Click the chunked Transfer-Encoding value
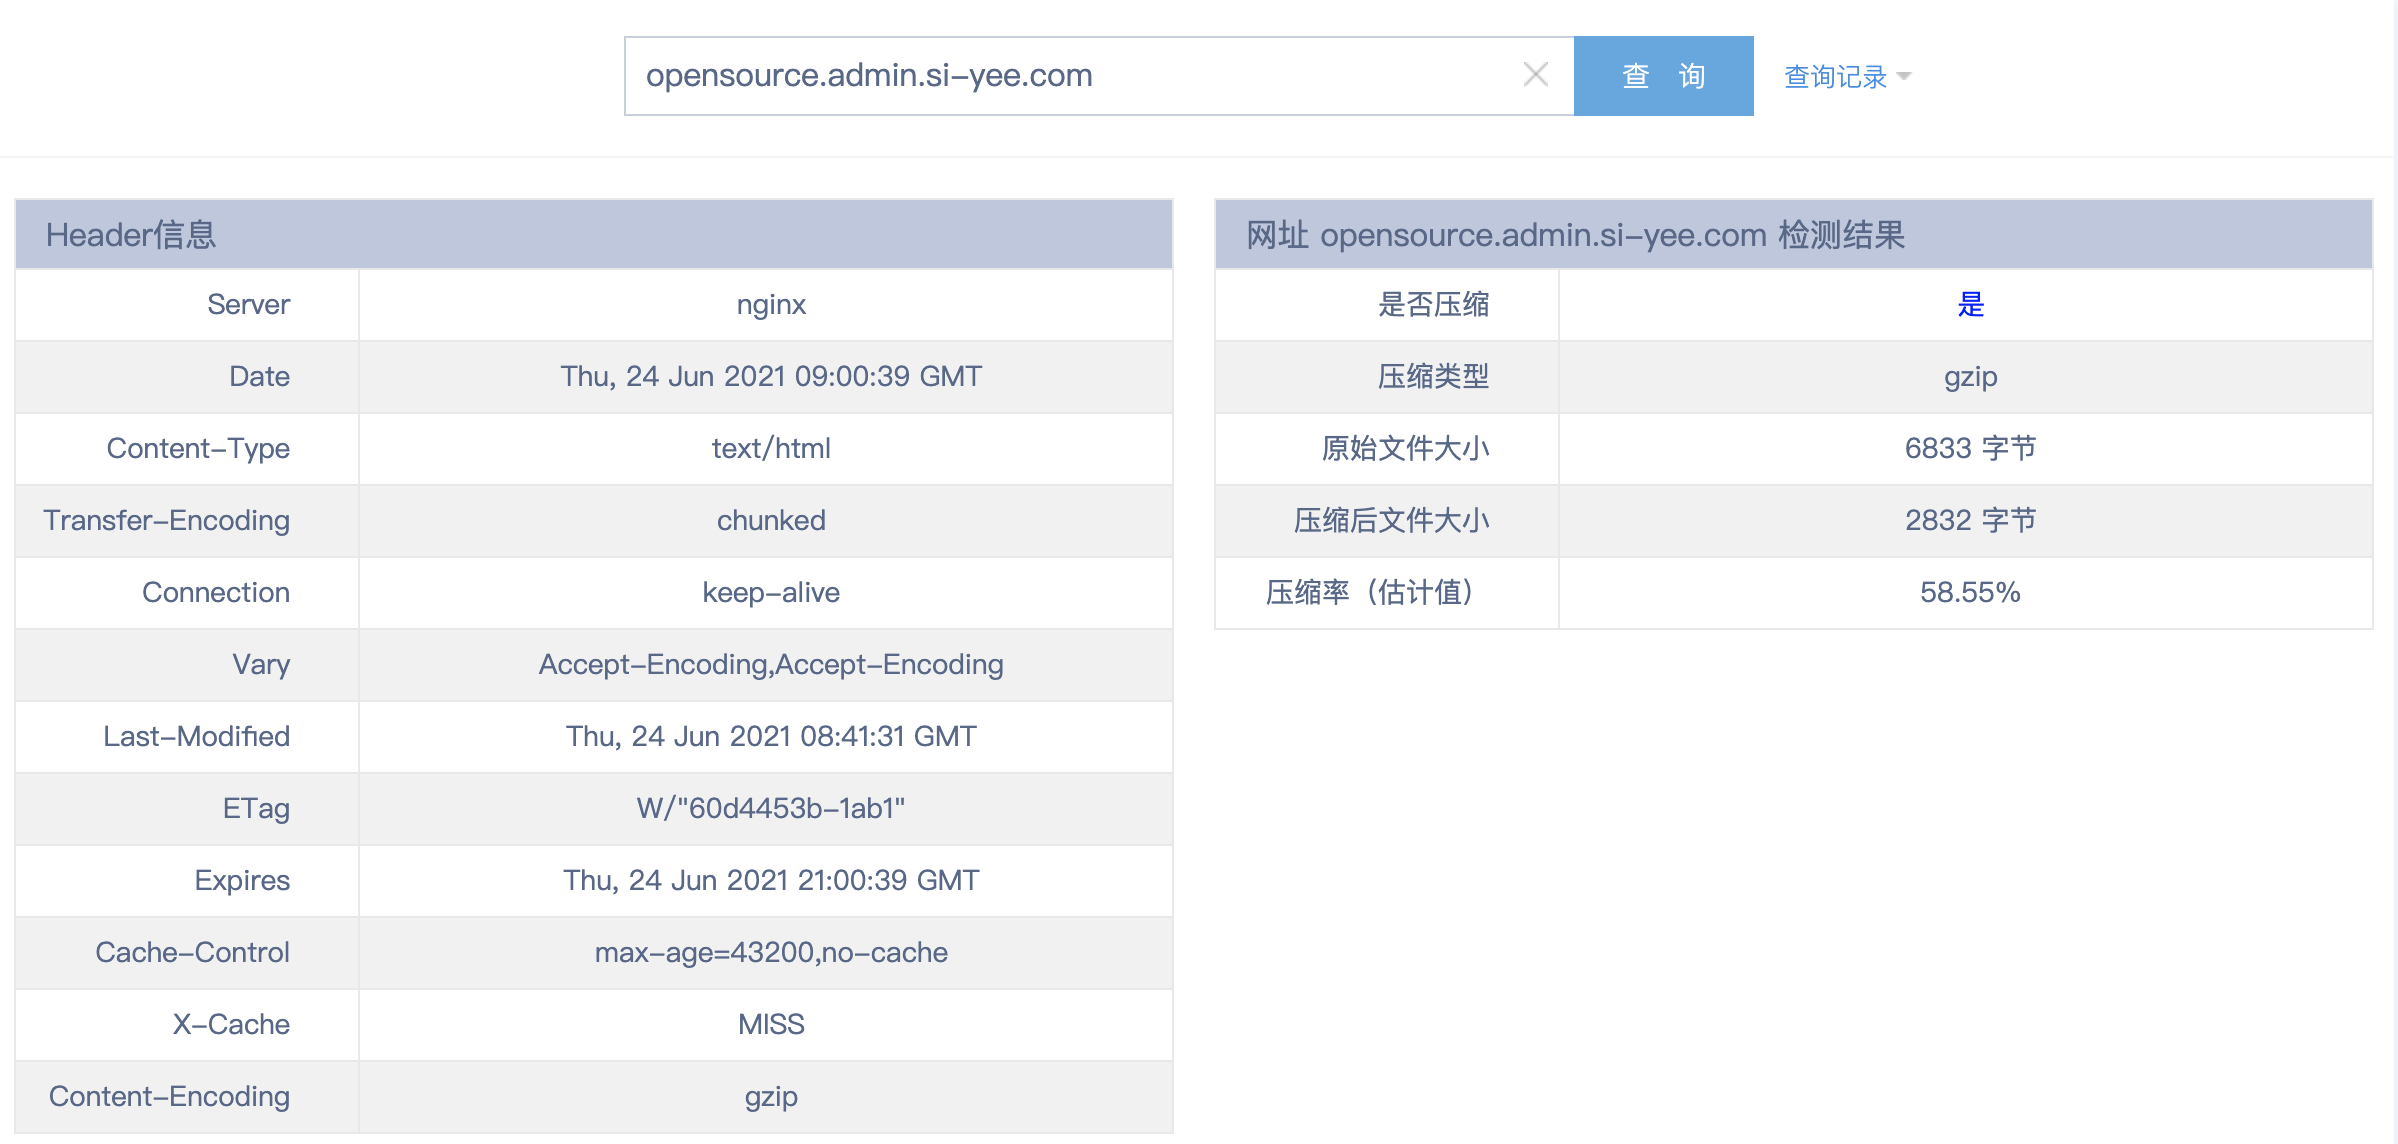2398x1144 pixels. pyautogui.click(x=771, y=521)
